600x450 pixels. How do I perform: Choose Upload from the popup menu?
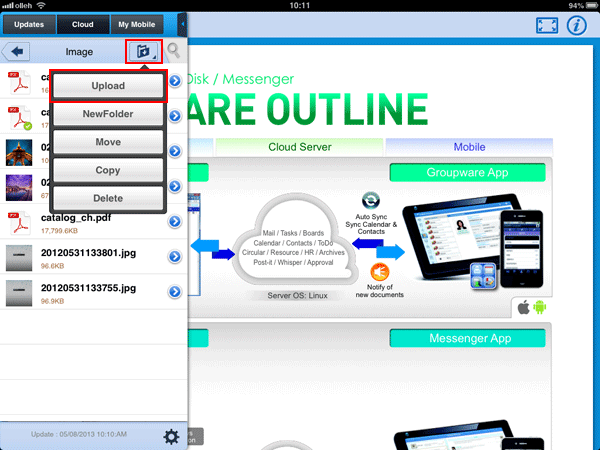coord(108,87)
